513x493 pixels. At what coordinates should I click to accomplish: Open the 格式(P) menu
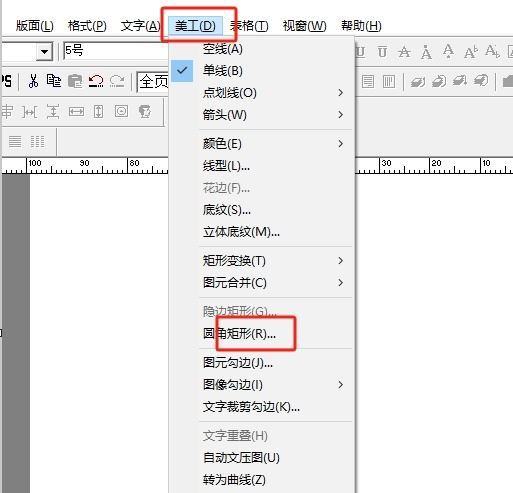pos(87,26)
